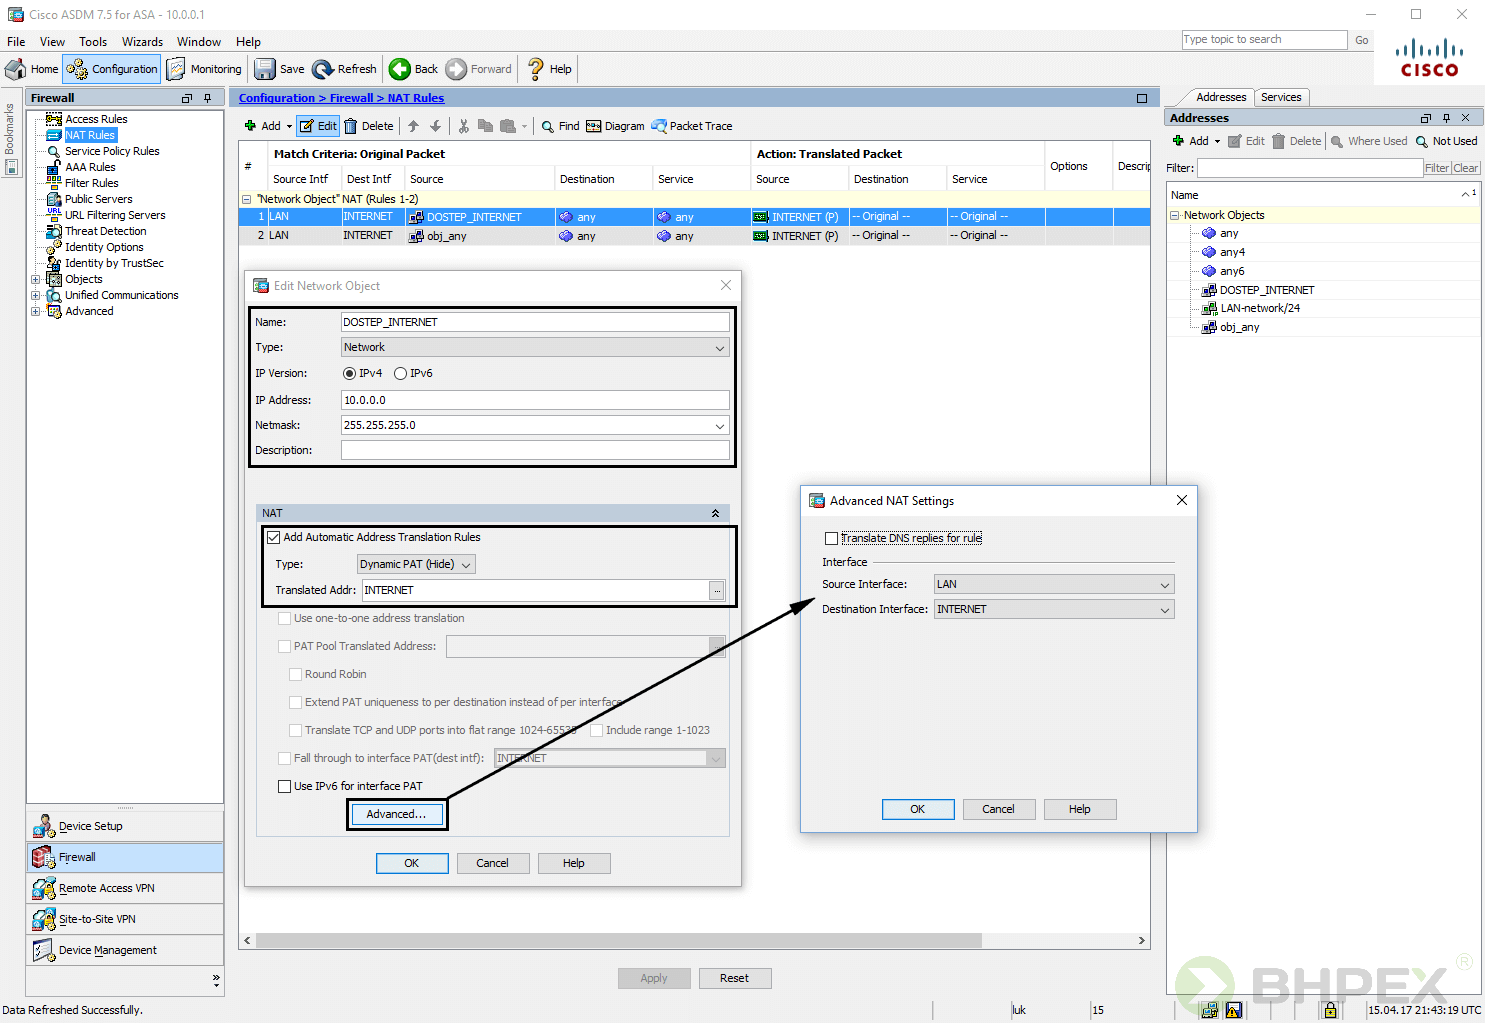
Task: Collapse the Network Objects group
Action: click(1175, 215)
